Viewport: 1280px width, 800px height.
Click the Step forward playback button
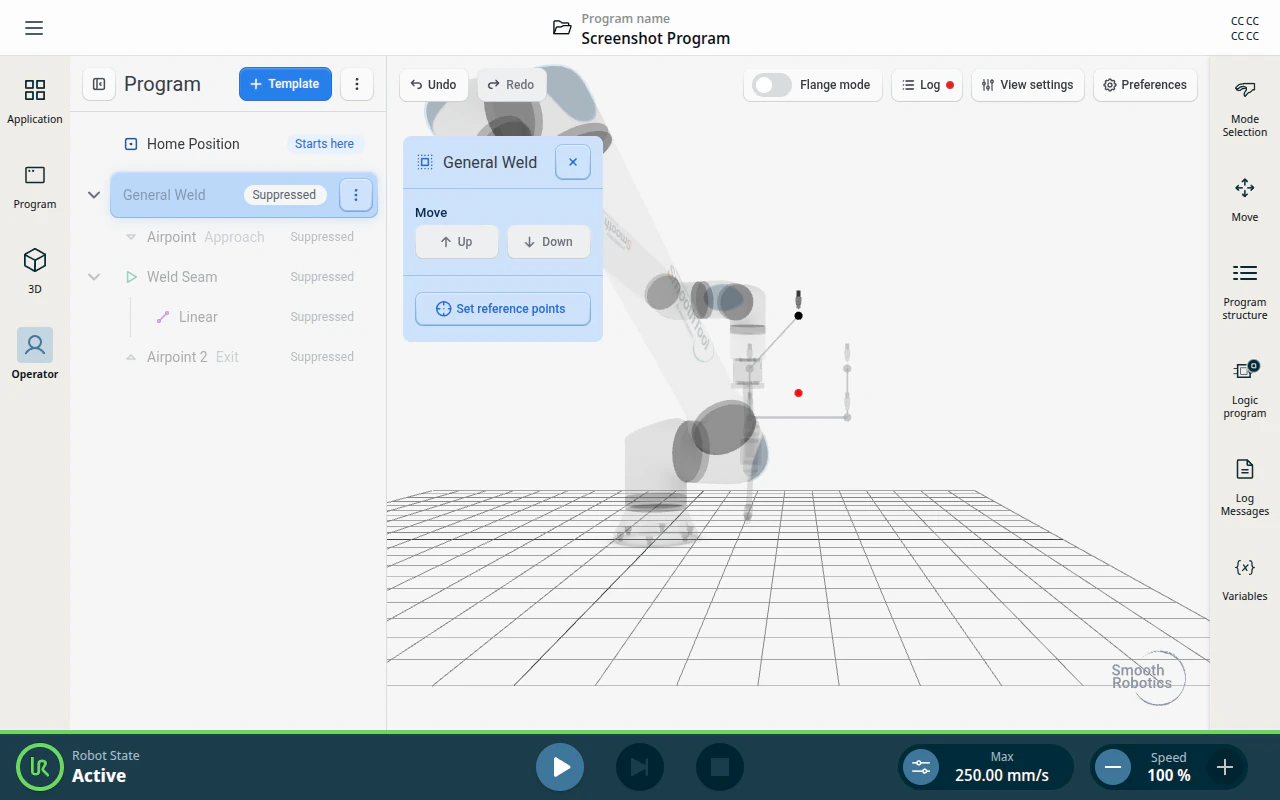point(640,767)
